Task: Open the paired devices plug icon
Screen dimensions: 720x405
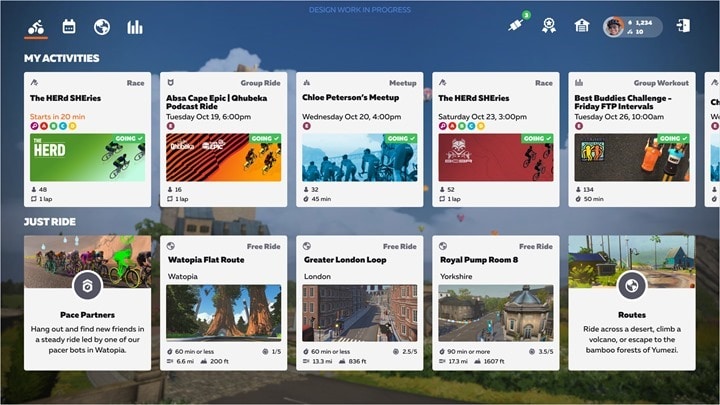Action: (x=516, y=25)
